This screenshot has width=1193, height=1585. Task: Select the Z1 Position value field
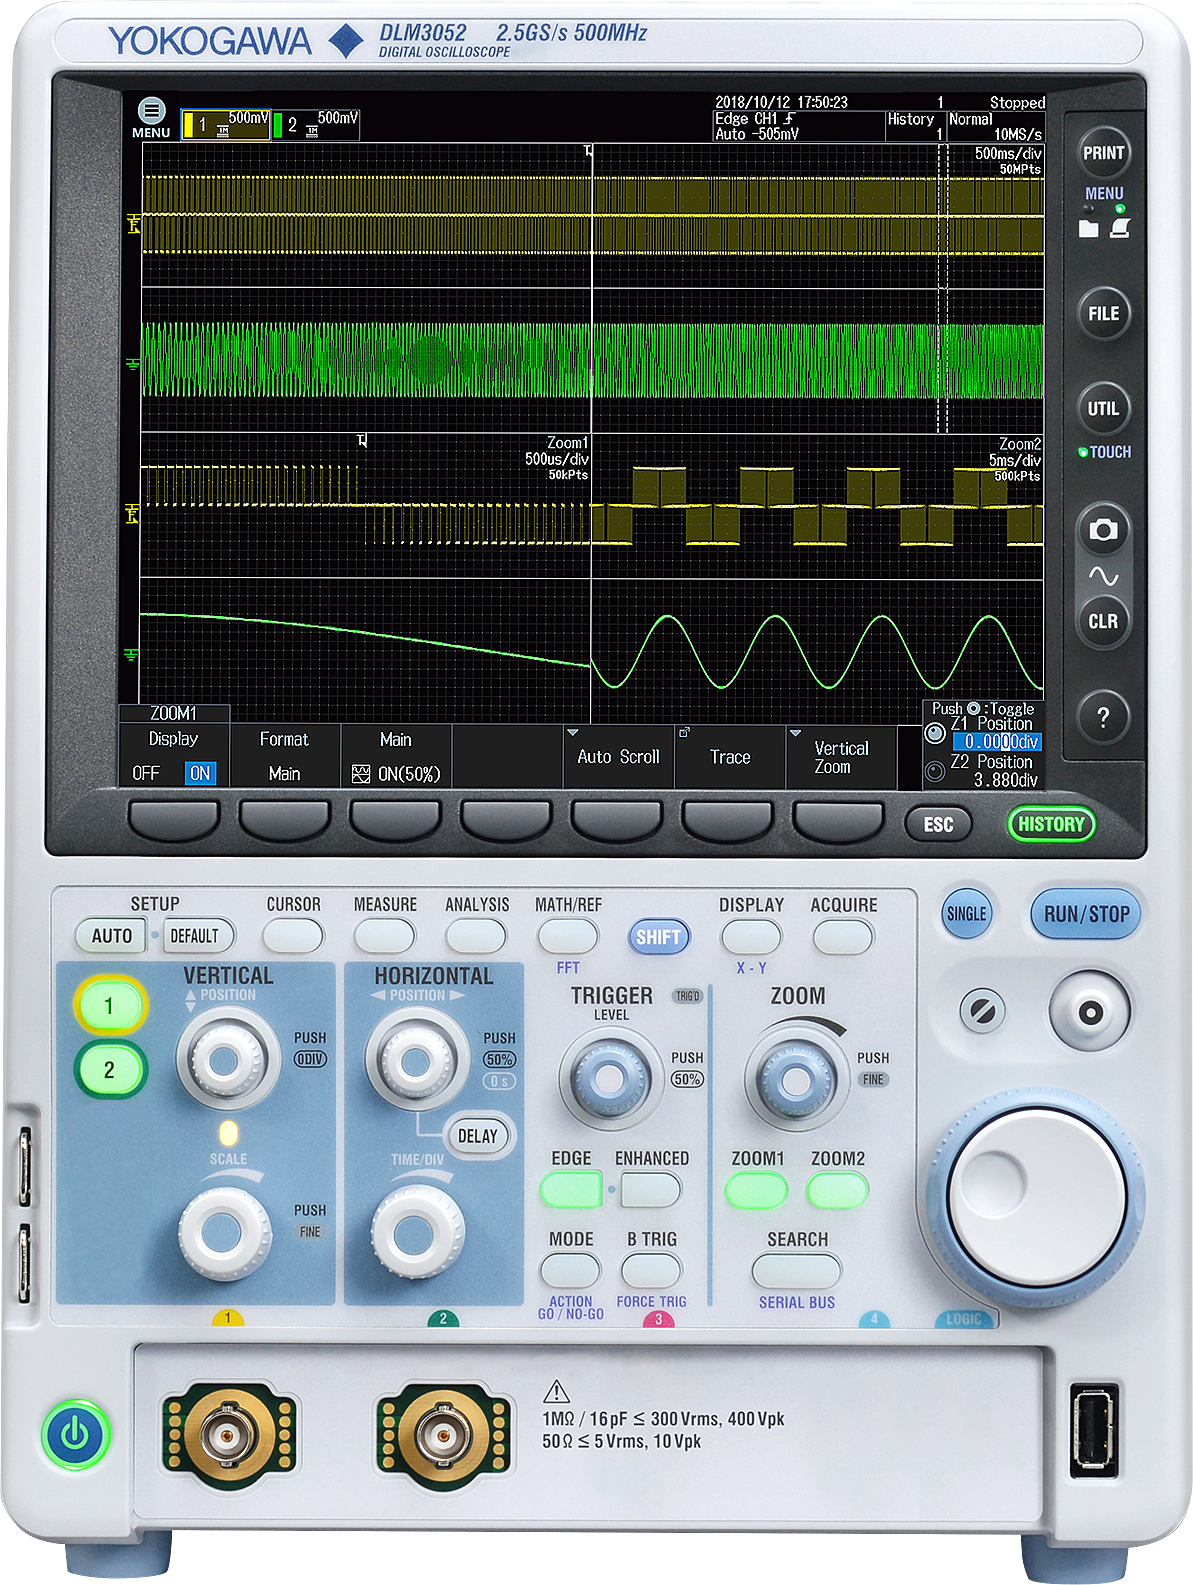point(996,742)
